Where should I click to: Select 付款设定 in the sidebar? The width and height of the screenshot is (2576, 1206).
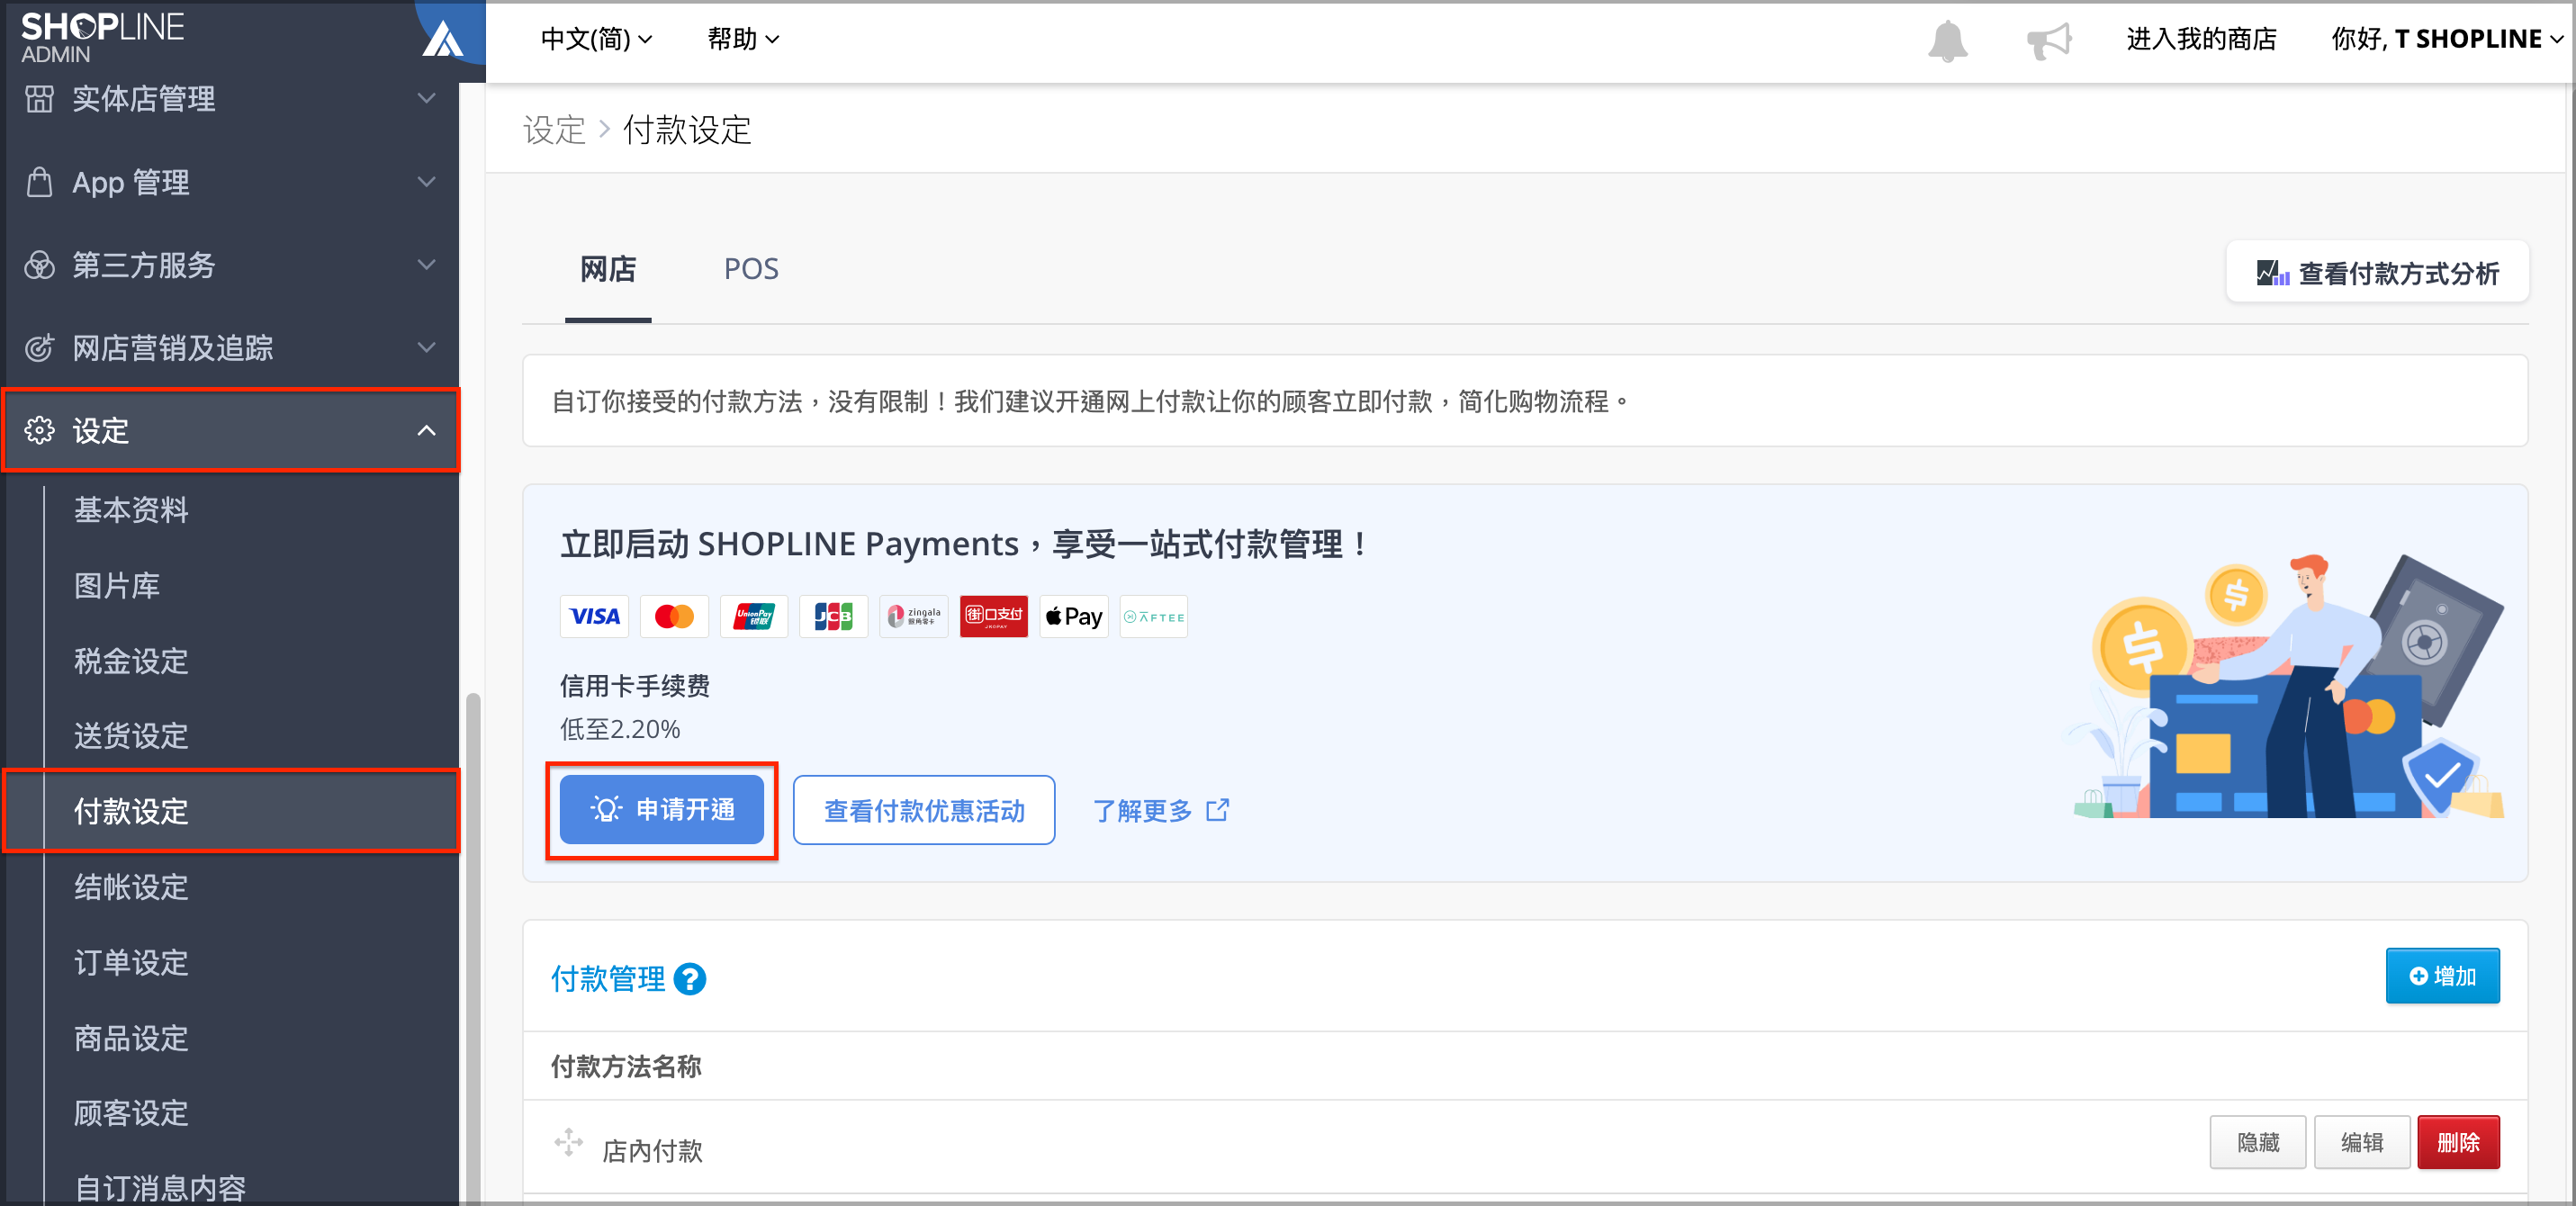pos(231,811)
